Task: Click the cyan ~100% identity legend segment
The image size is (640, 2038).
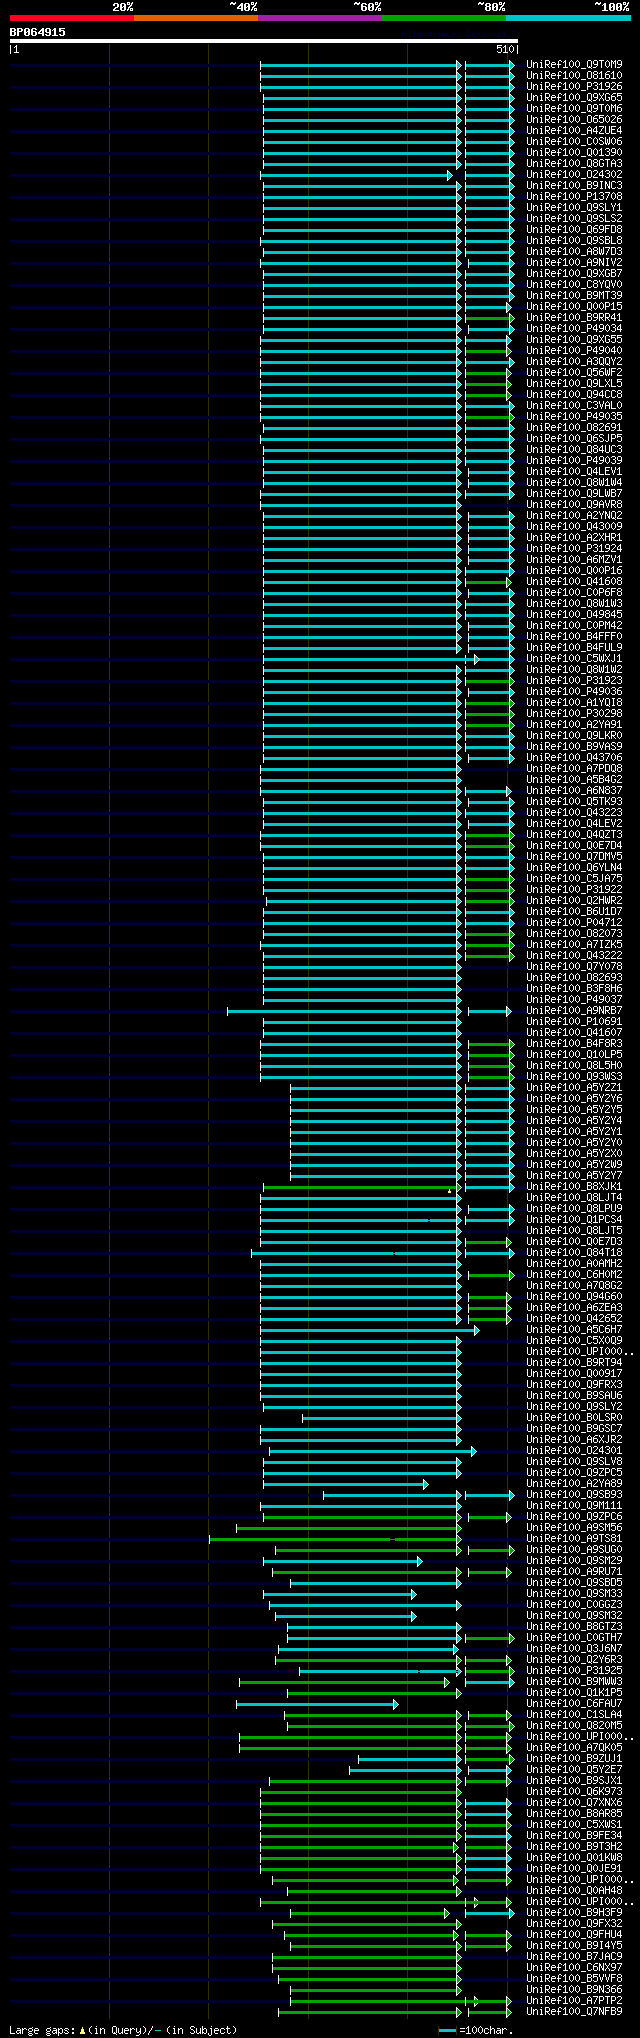Action: 568,18
